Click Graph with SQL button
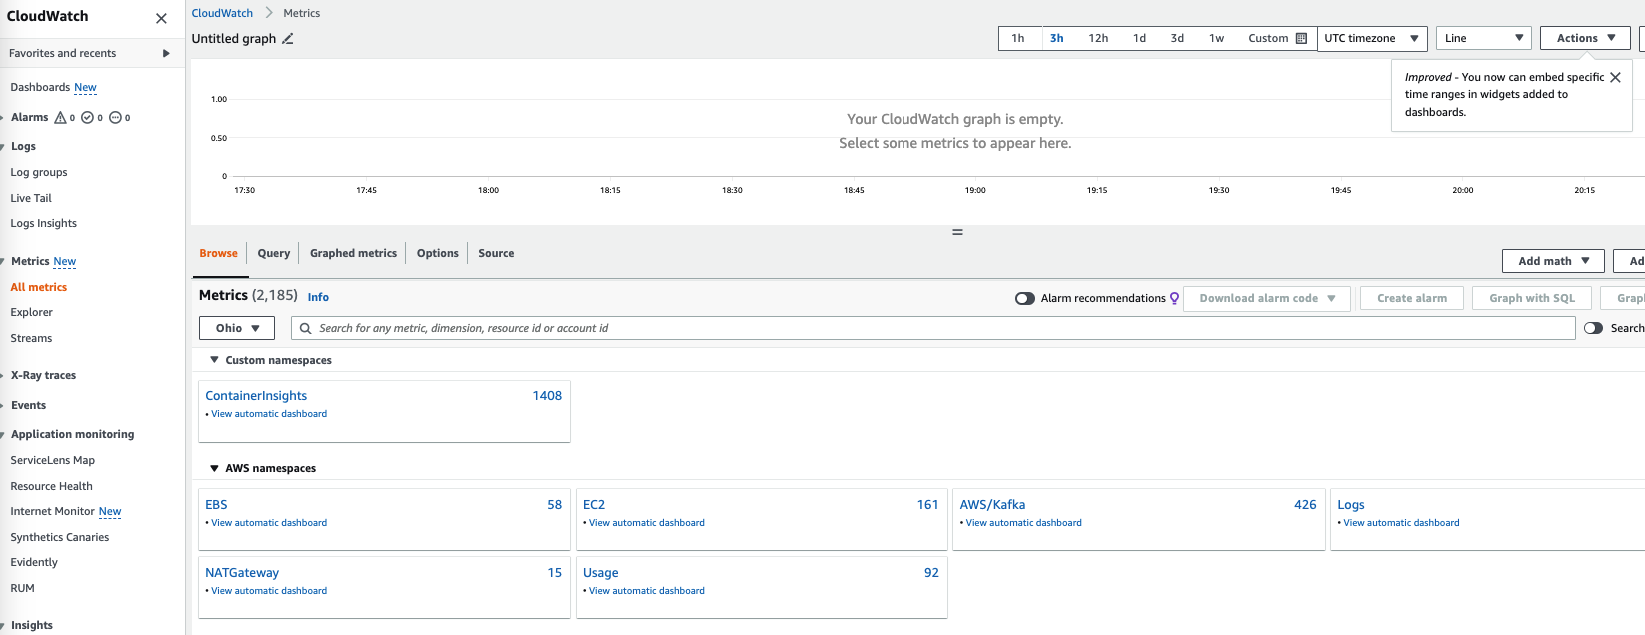 pyautogui.click(x=1531, y=298)
